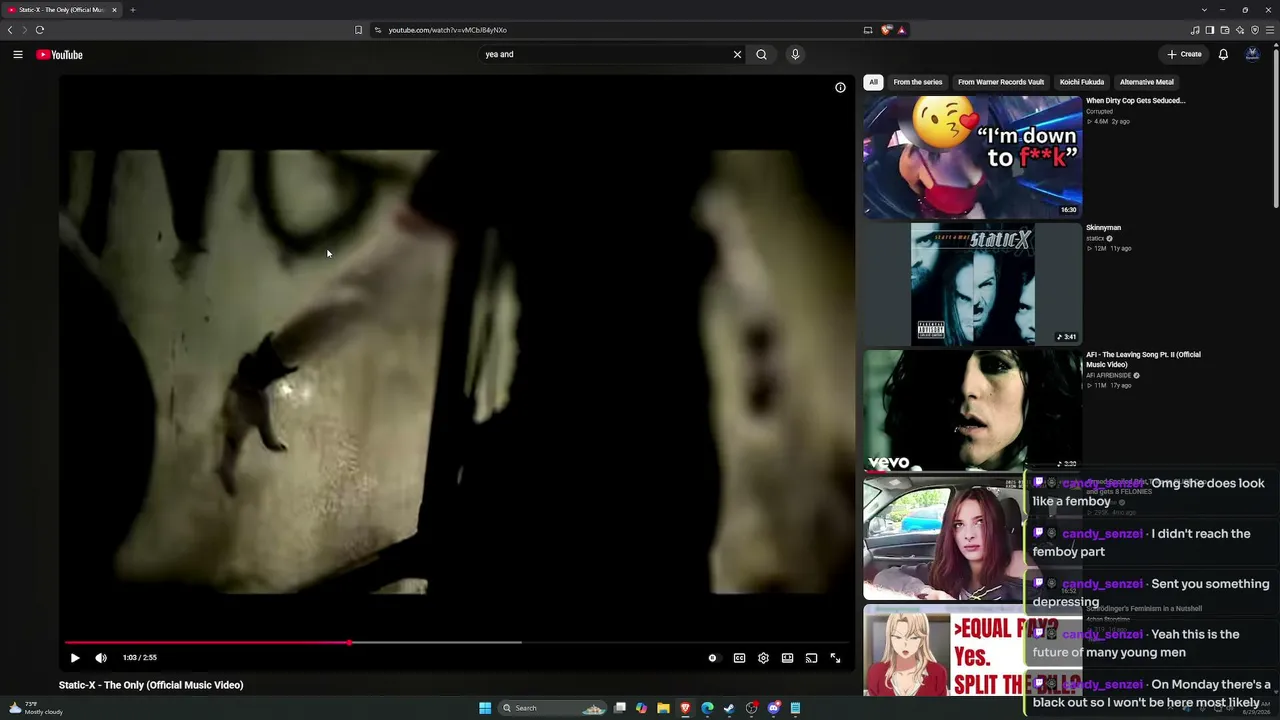Go back with the browser back arrow
This screenshot has width=1280, height=720.
click(10, 30)
